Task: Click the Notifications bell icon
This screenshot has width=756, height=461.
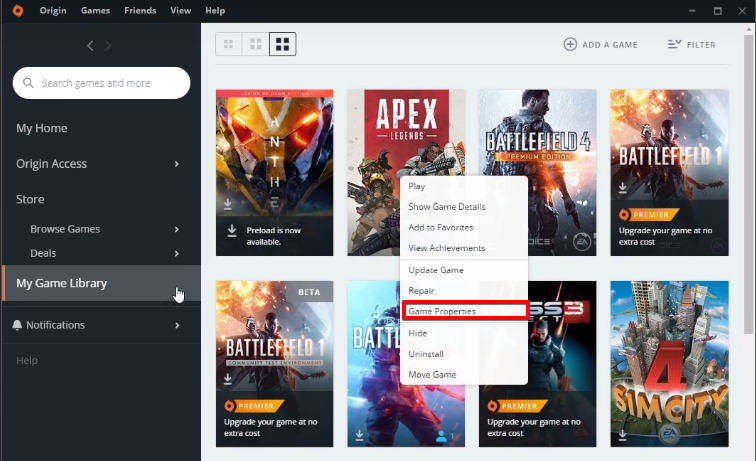Action: tap(17, 325)
